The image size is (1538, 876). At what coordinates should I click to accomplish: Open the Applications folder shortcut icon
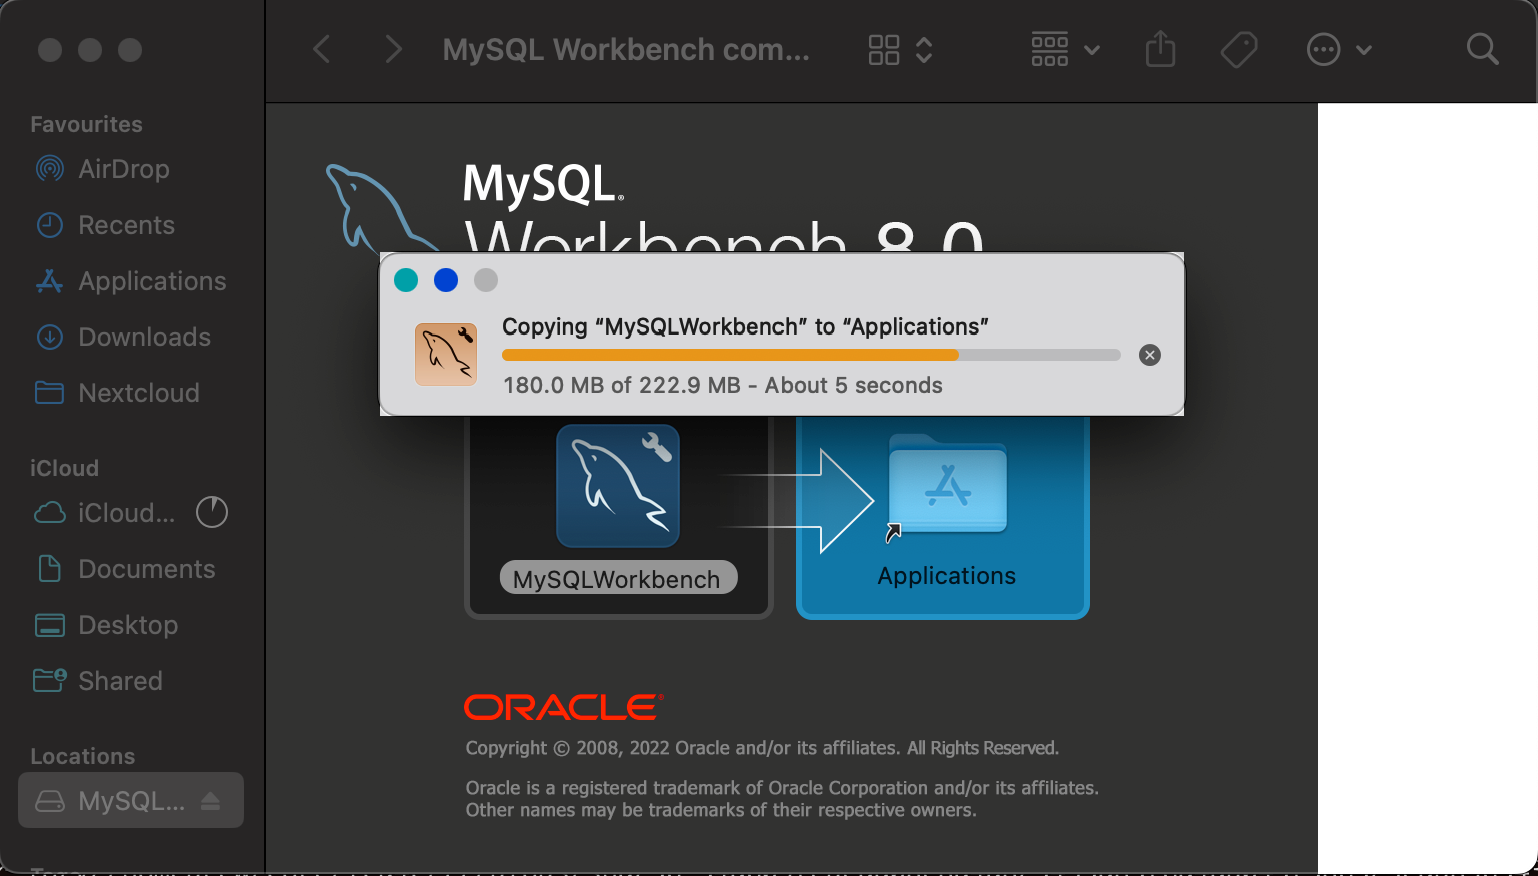click(947, 487)
